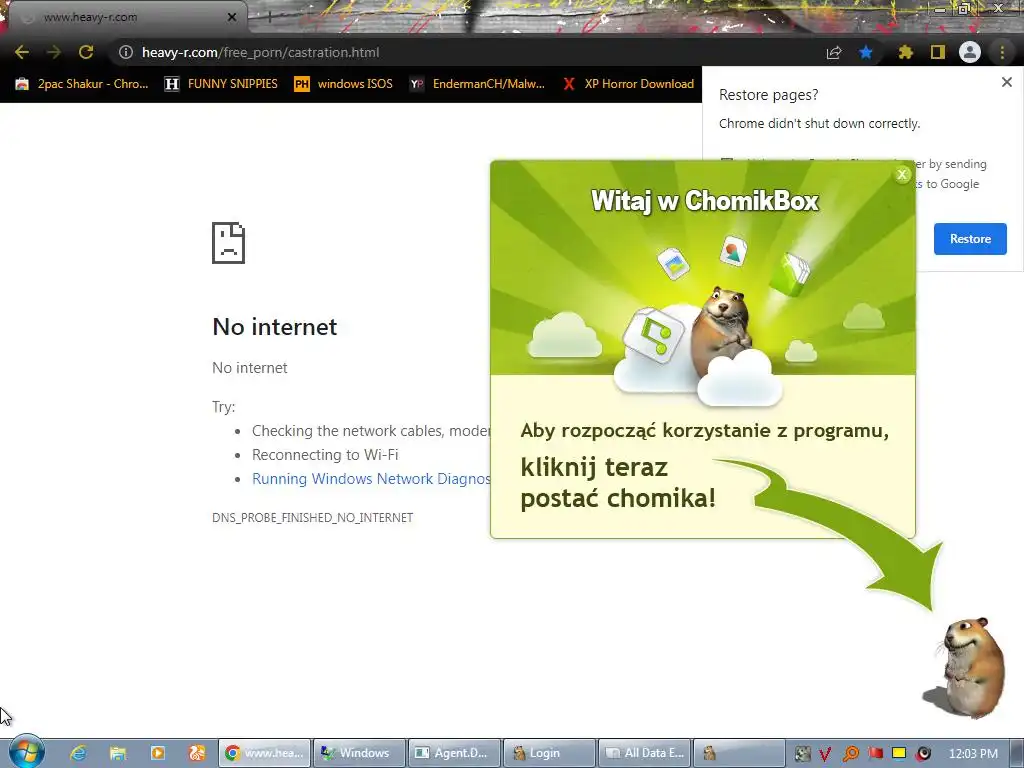Click the Show desktop strip after the clock
Image resolution: width=1024 pixels, height=768 pixels.
(x=1016, y=753)
